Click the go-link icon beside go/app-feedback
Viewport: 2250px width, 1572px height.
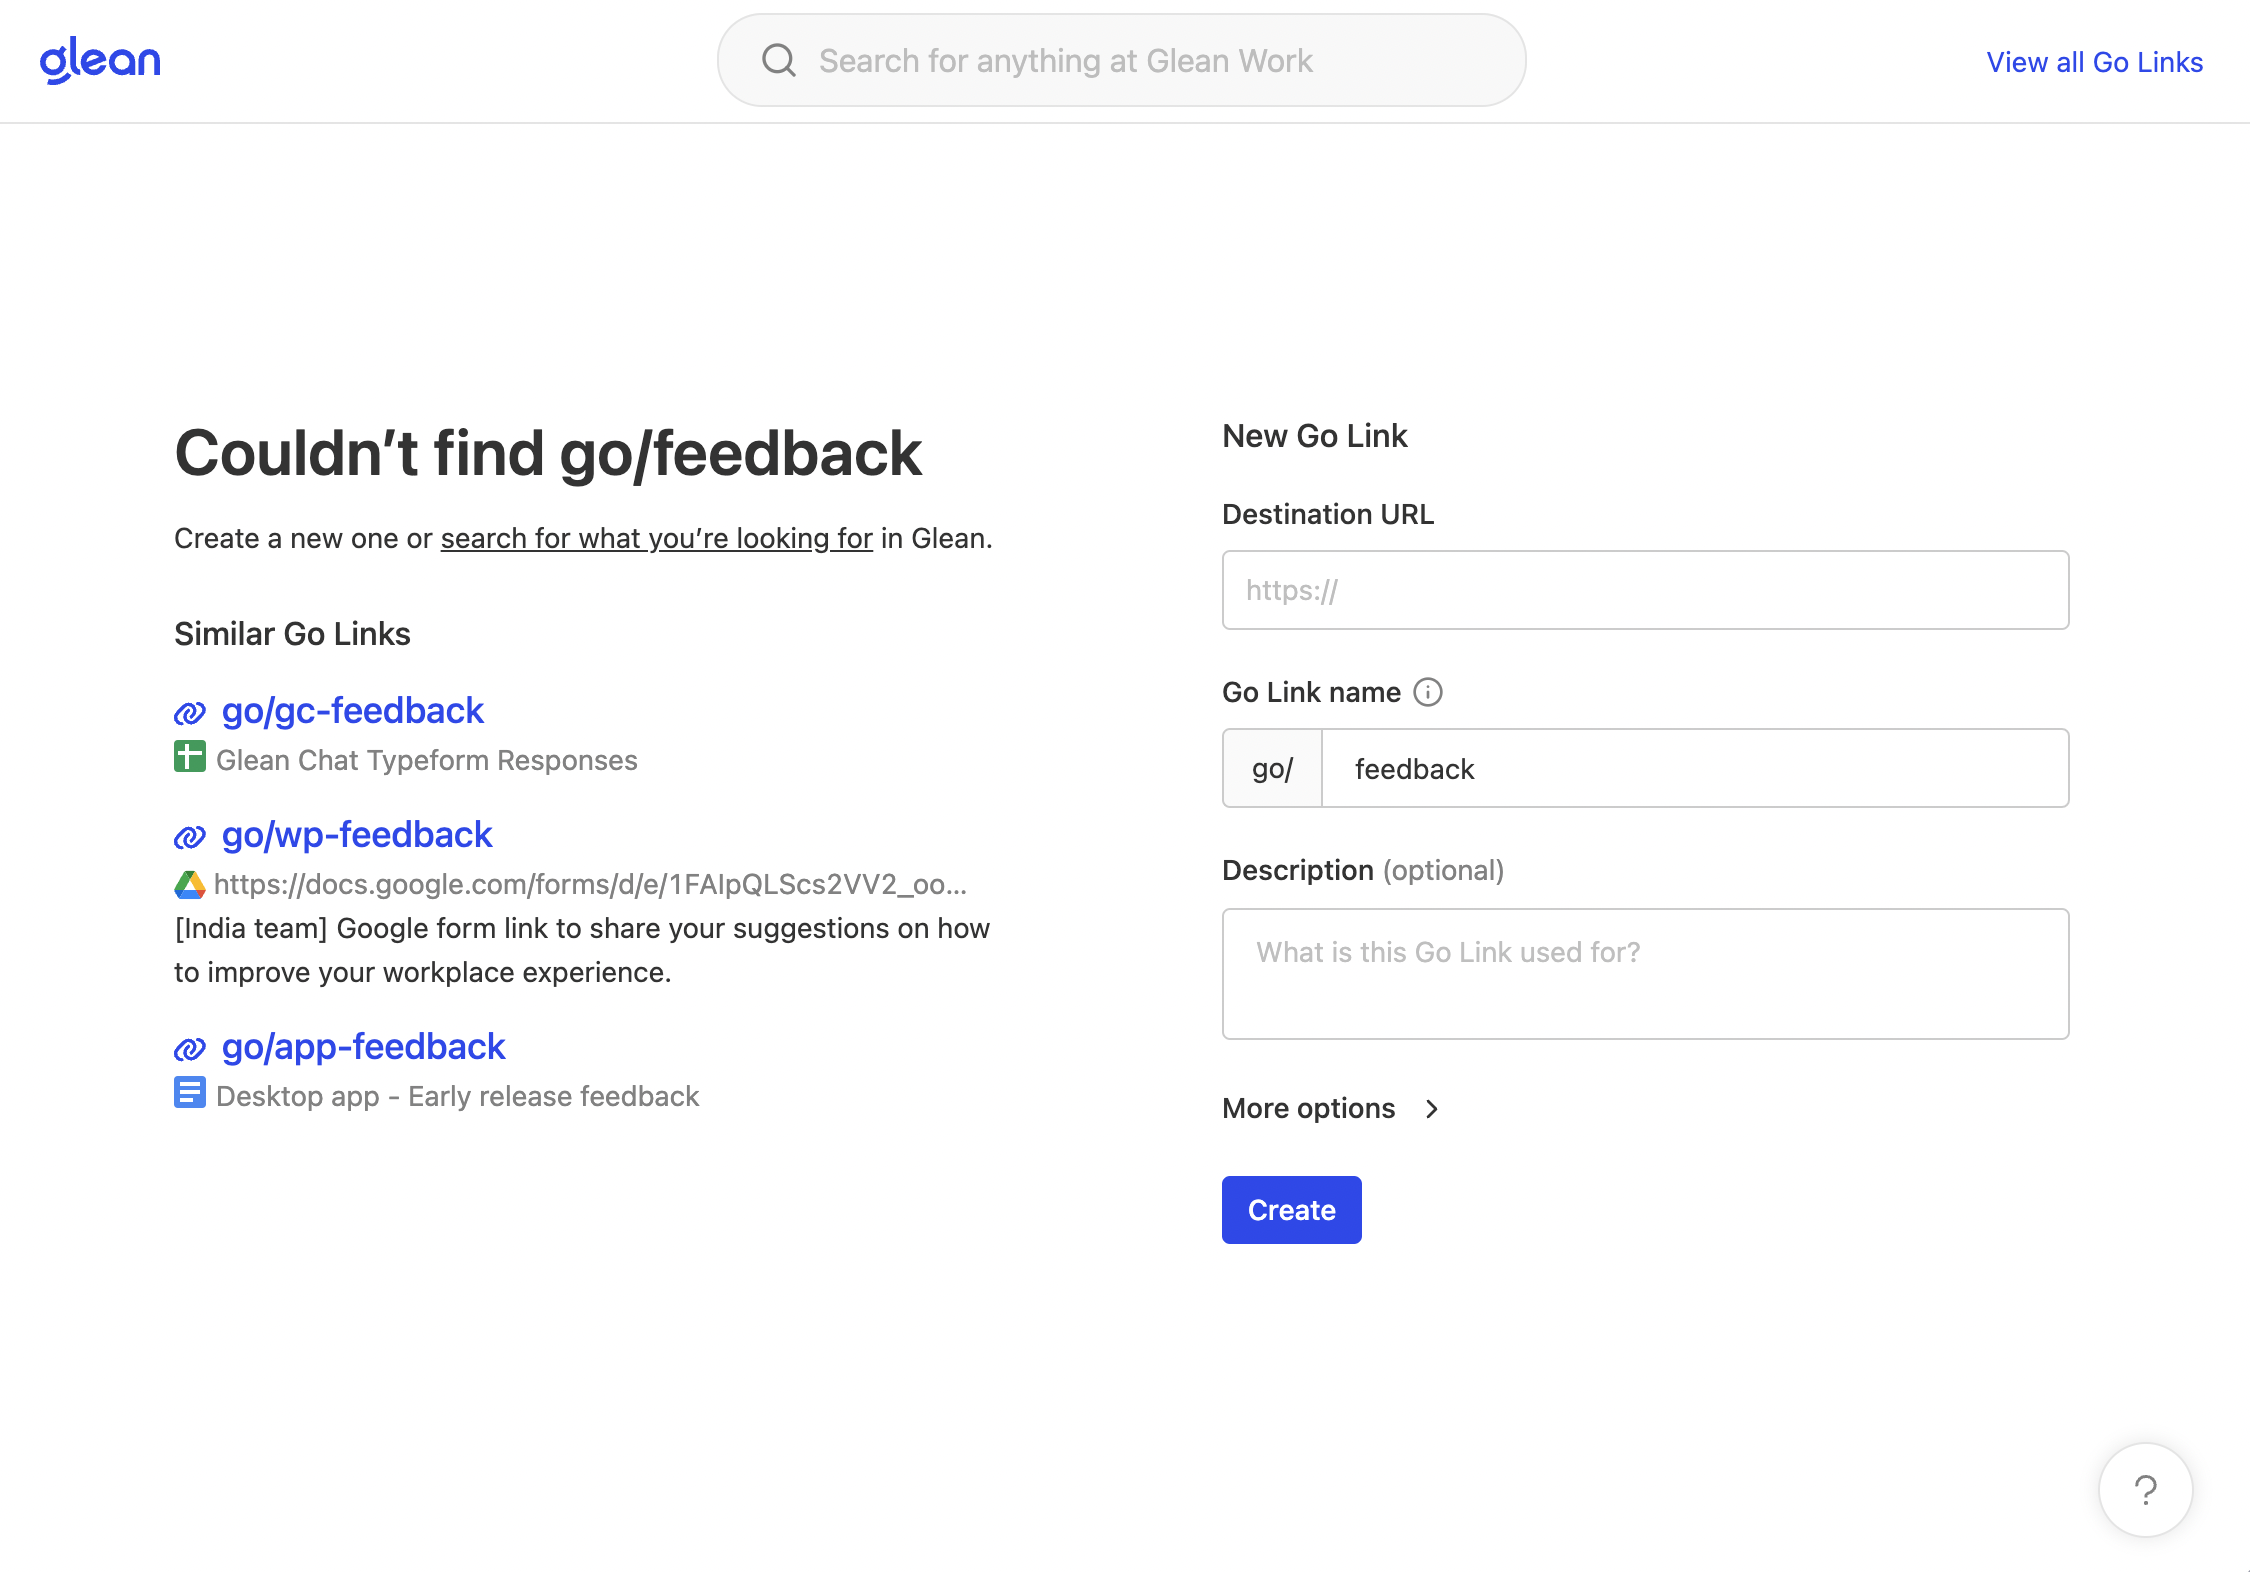click(x=190, y=1048)
